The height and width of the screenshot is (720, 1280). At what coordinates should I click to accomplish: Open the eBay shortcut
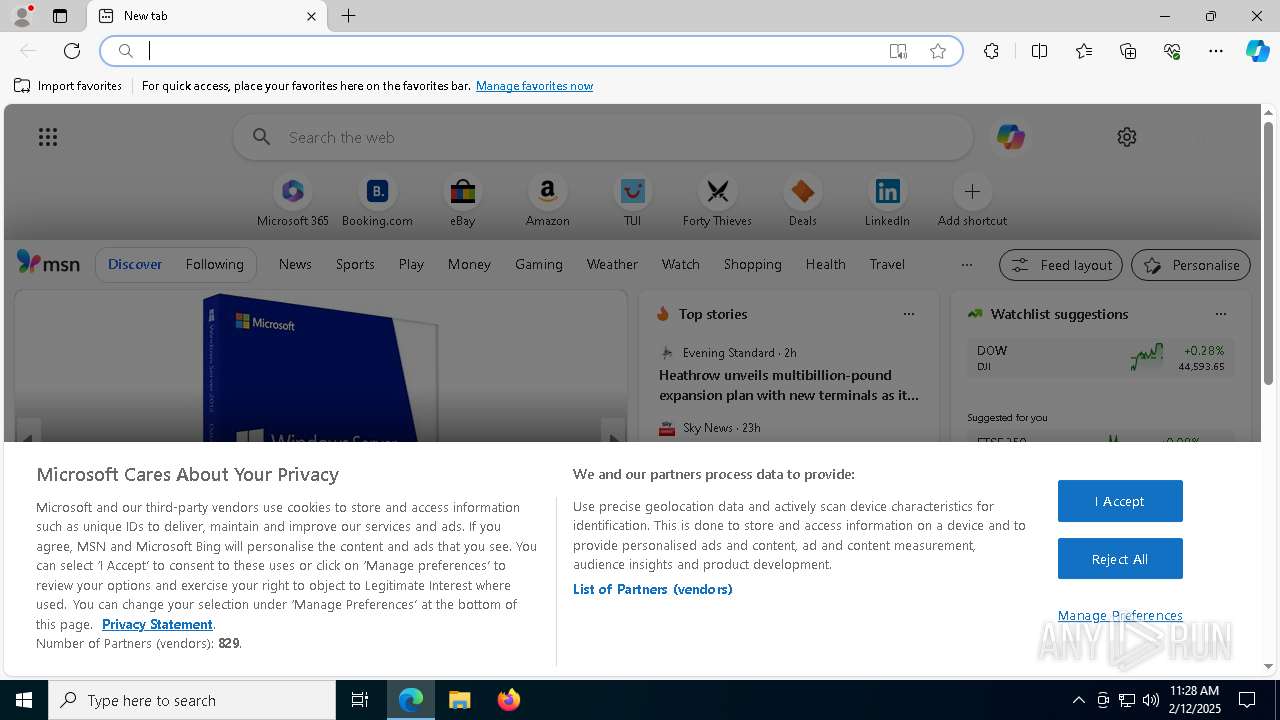(x=462, y=201)
